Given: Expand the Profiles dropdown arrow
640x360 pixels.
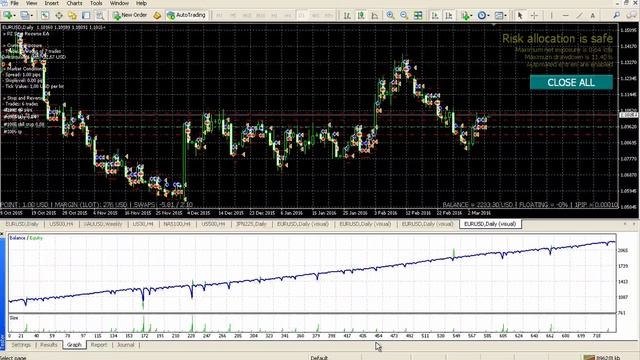Looking at the screenshot, I should coord(31,16).
